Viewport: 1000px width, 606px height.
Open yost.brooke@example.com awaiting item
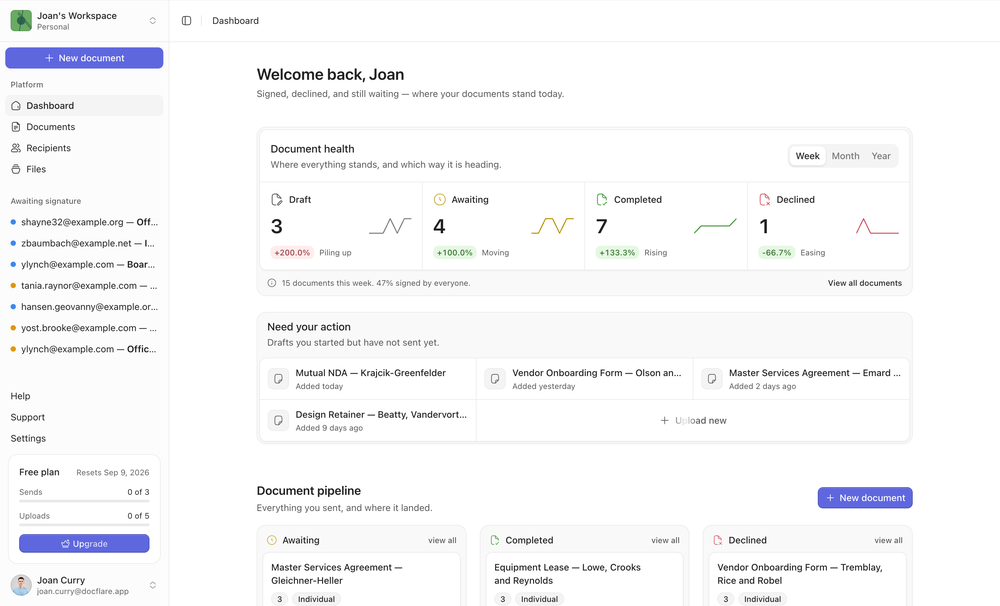84,328
